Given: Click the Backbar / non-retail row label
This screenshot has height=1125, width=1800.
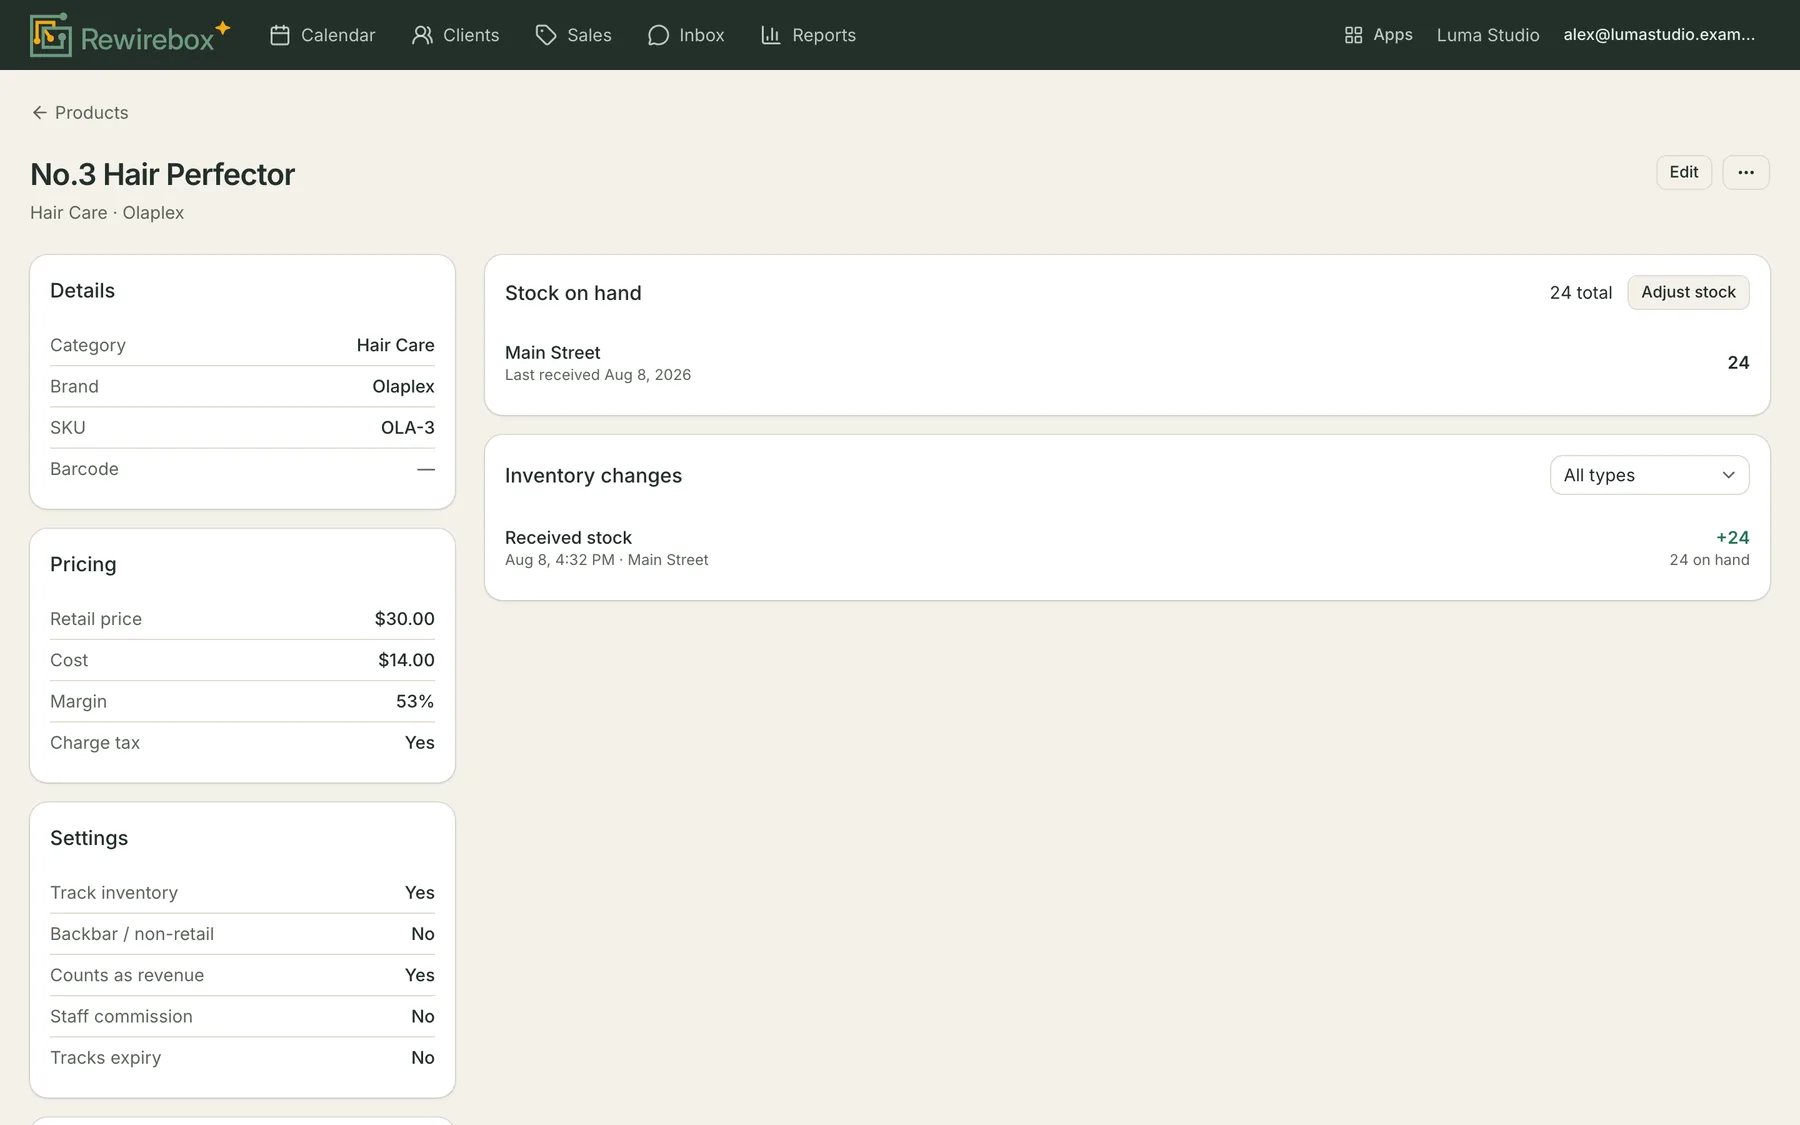Looking at the screenshot, I should pos(132,934).
